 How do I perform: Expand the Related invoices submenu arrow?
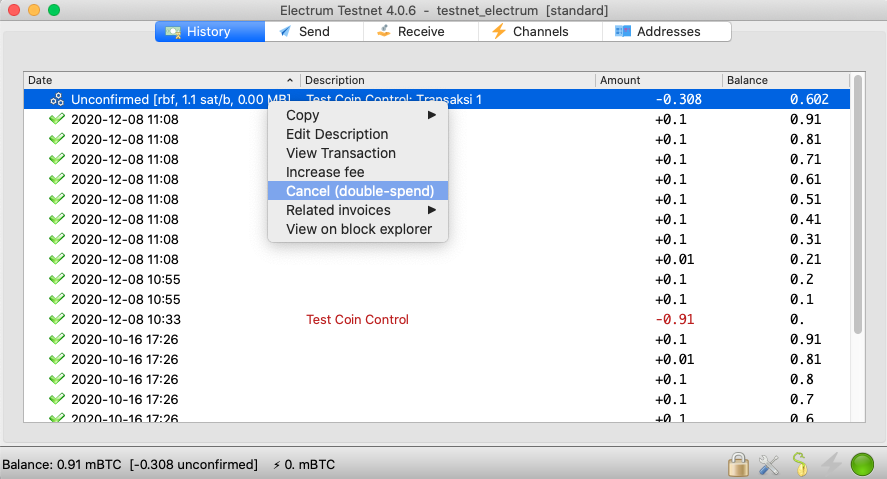[432, 210]
